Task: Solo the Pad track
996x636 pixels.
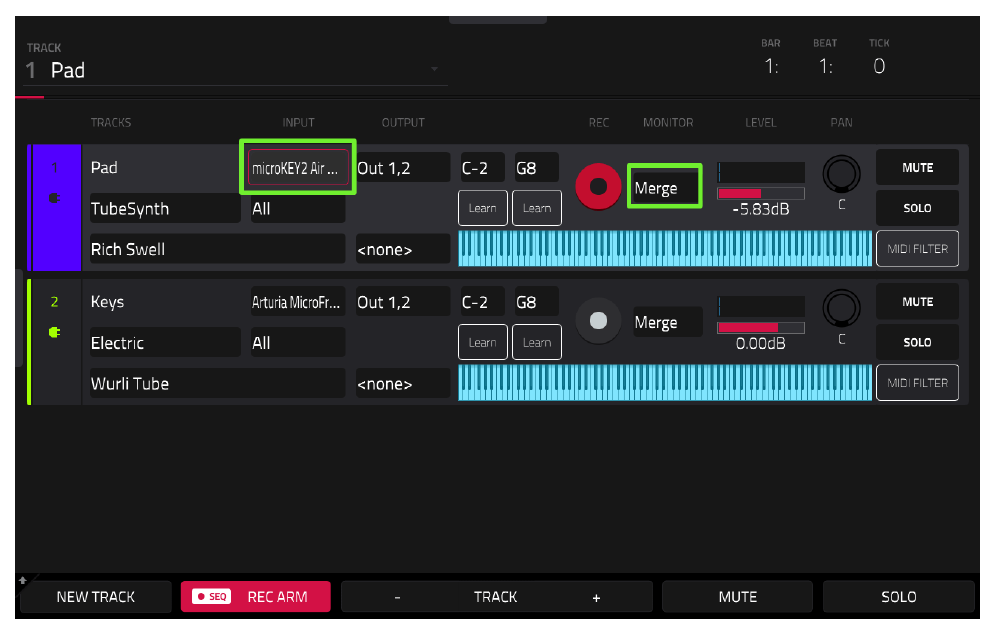Action: (917, 208)
